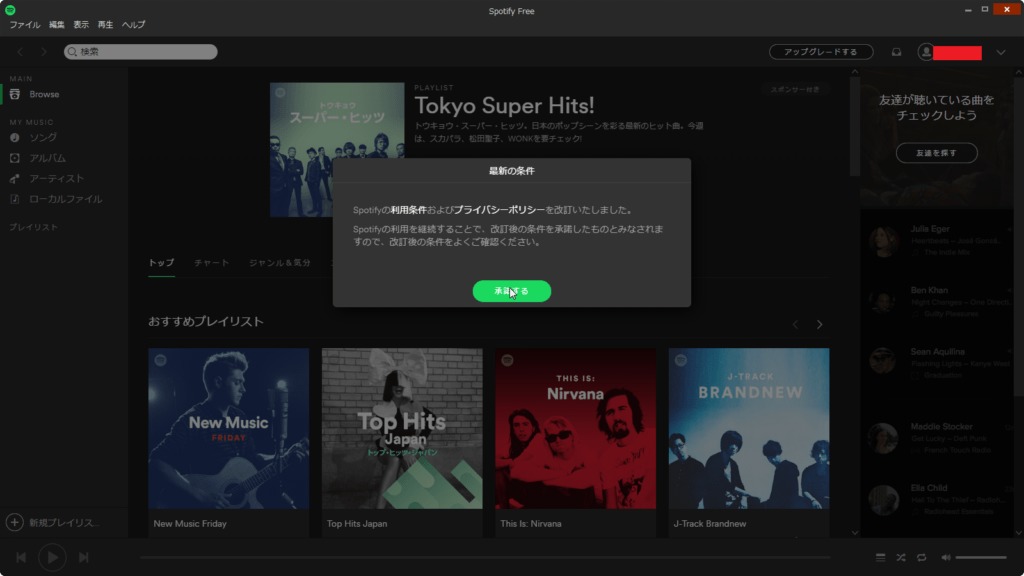Switch to the トップ tab

coord(161,263)
